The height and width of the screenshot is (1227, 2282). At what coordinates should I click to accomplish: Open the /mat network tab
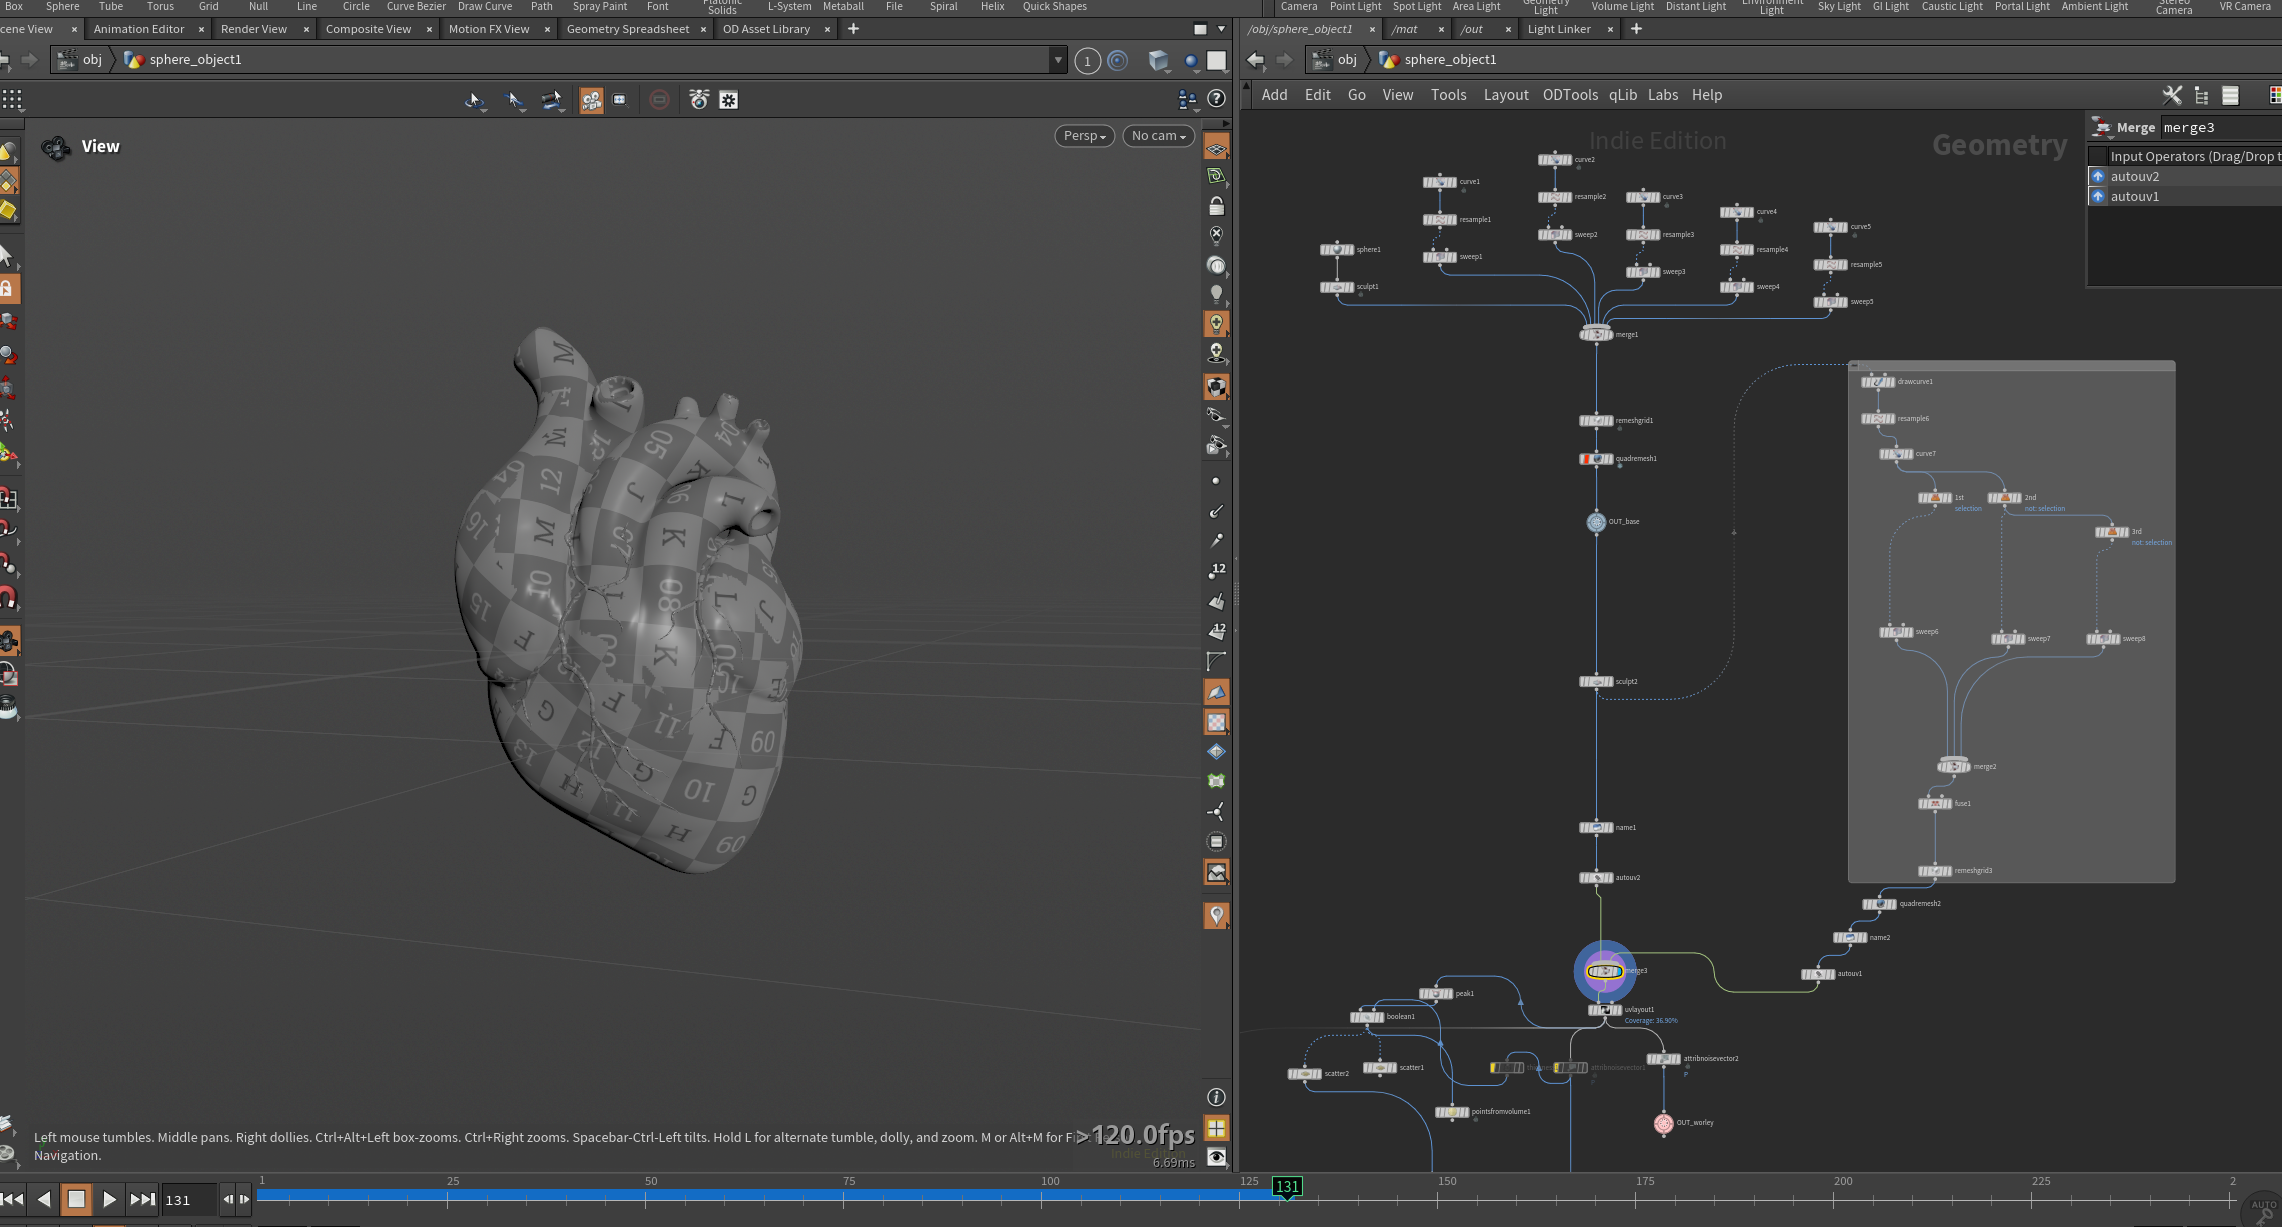[1404, 29]
